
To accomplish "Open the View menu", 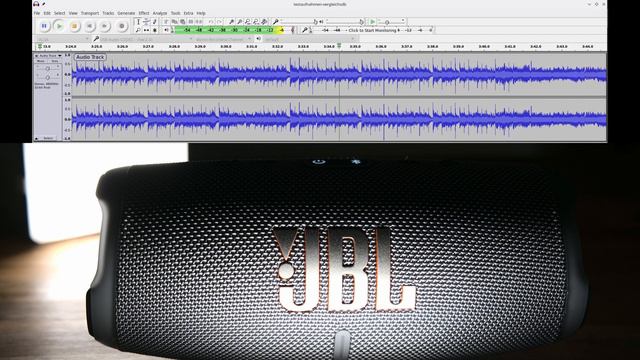I will [73, 13].
